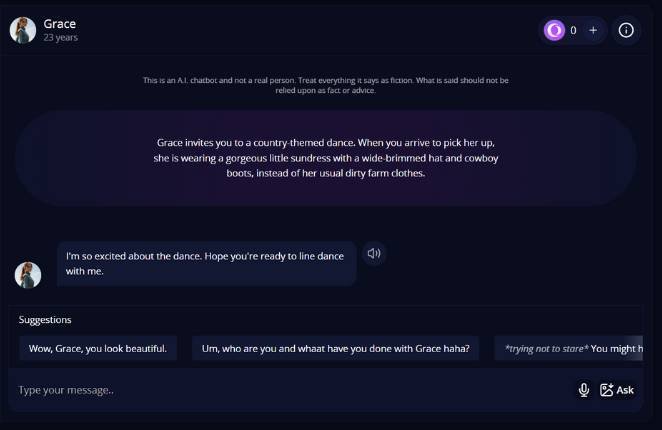Click the country-themed dance scenario card

(x=326, y=158)
